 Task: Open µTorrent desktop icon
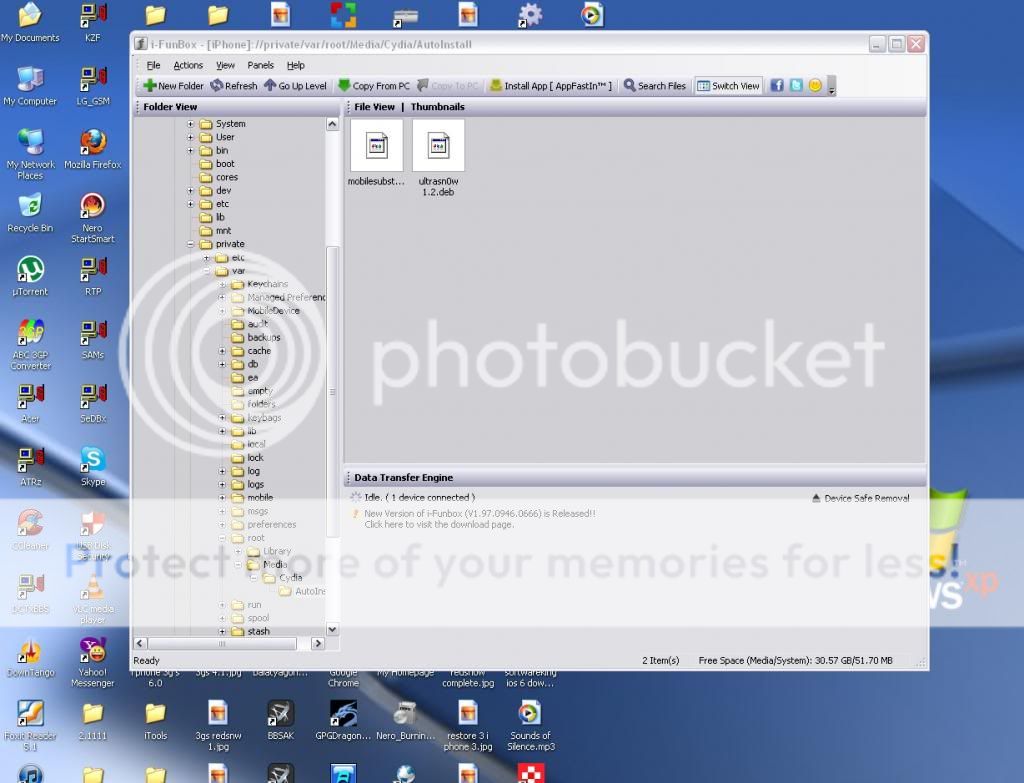[x=30, y=276]
